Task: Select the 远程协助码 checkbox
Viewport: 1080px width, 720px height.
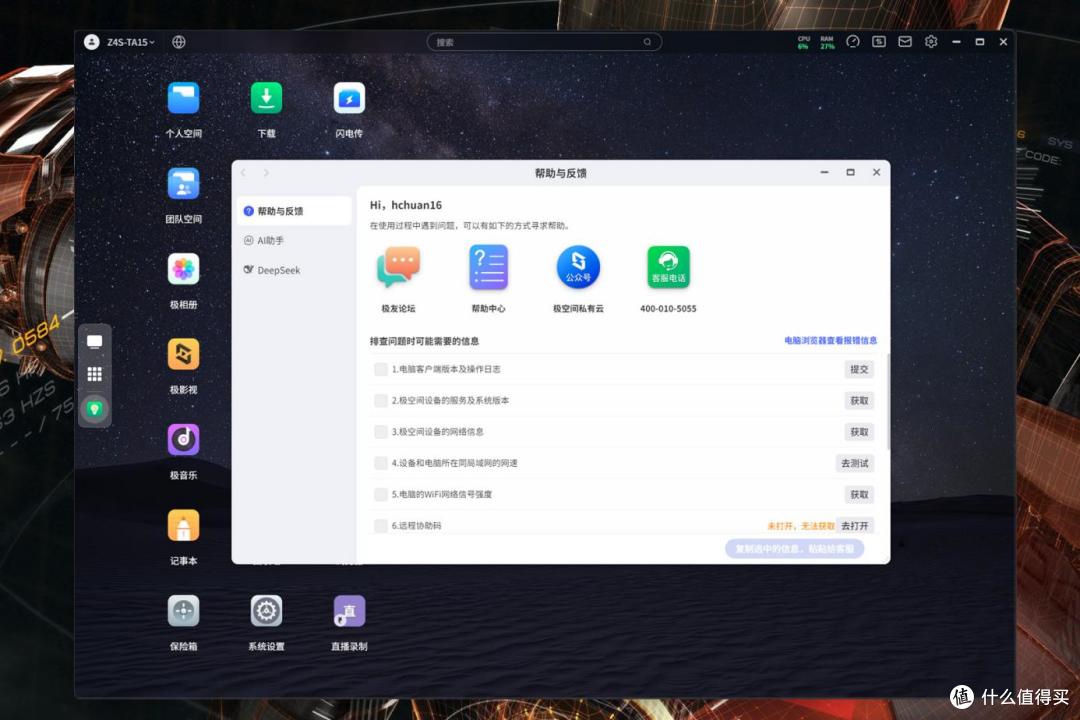Action: click(x=380, y=526)
